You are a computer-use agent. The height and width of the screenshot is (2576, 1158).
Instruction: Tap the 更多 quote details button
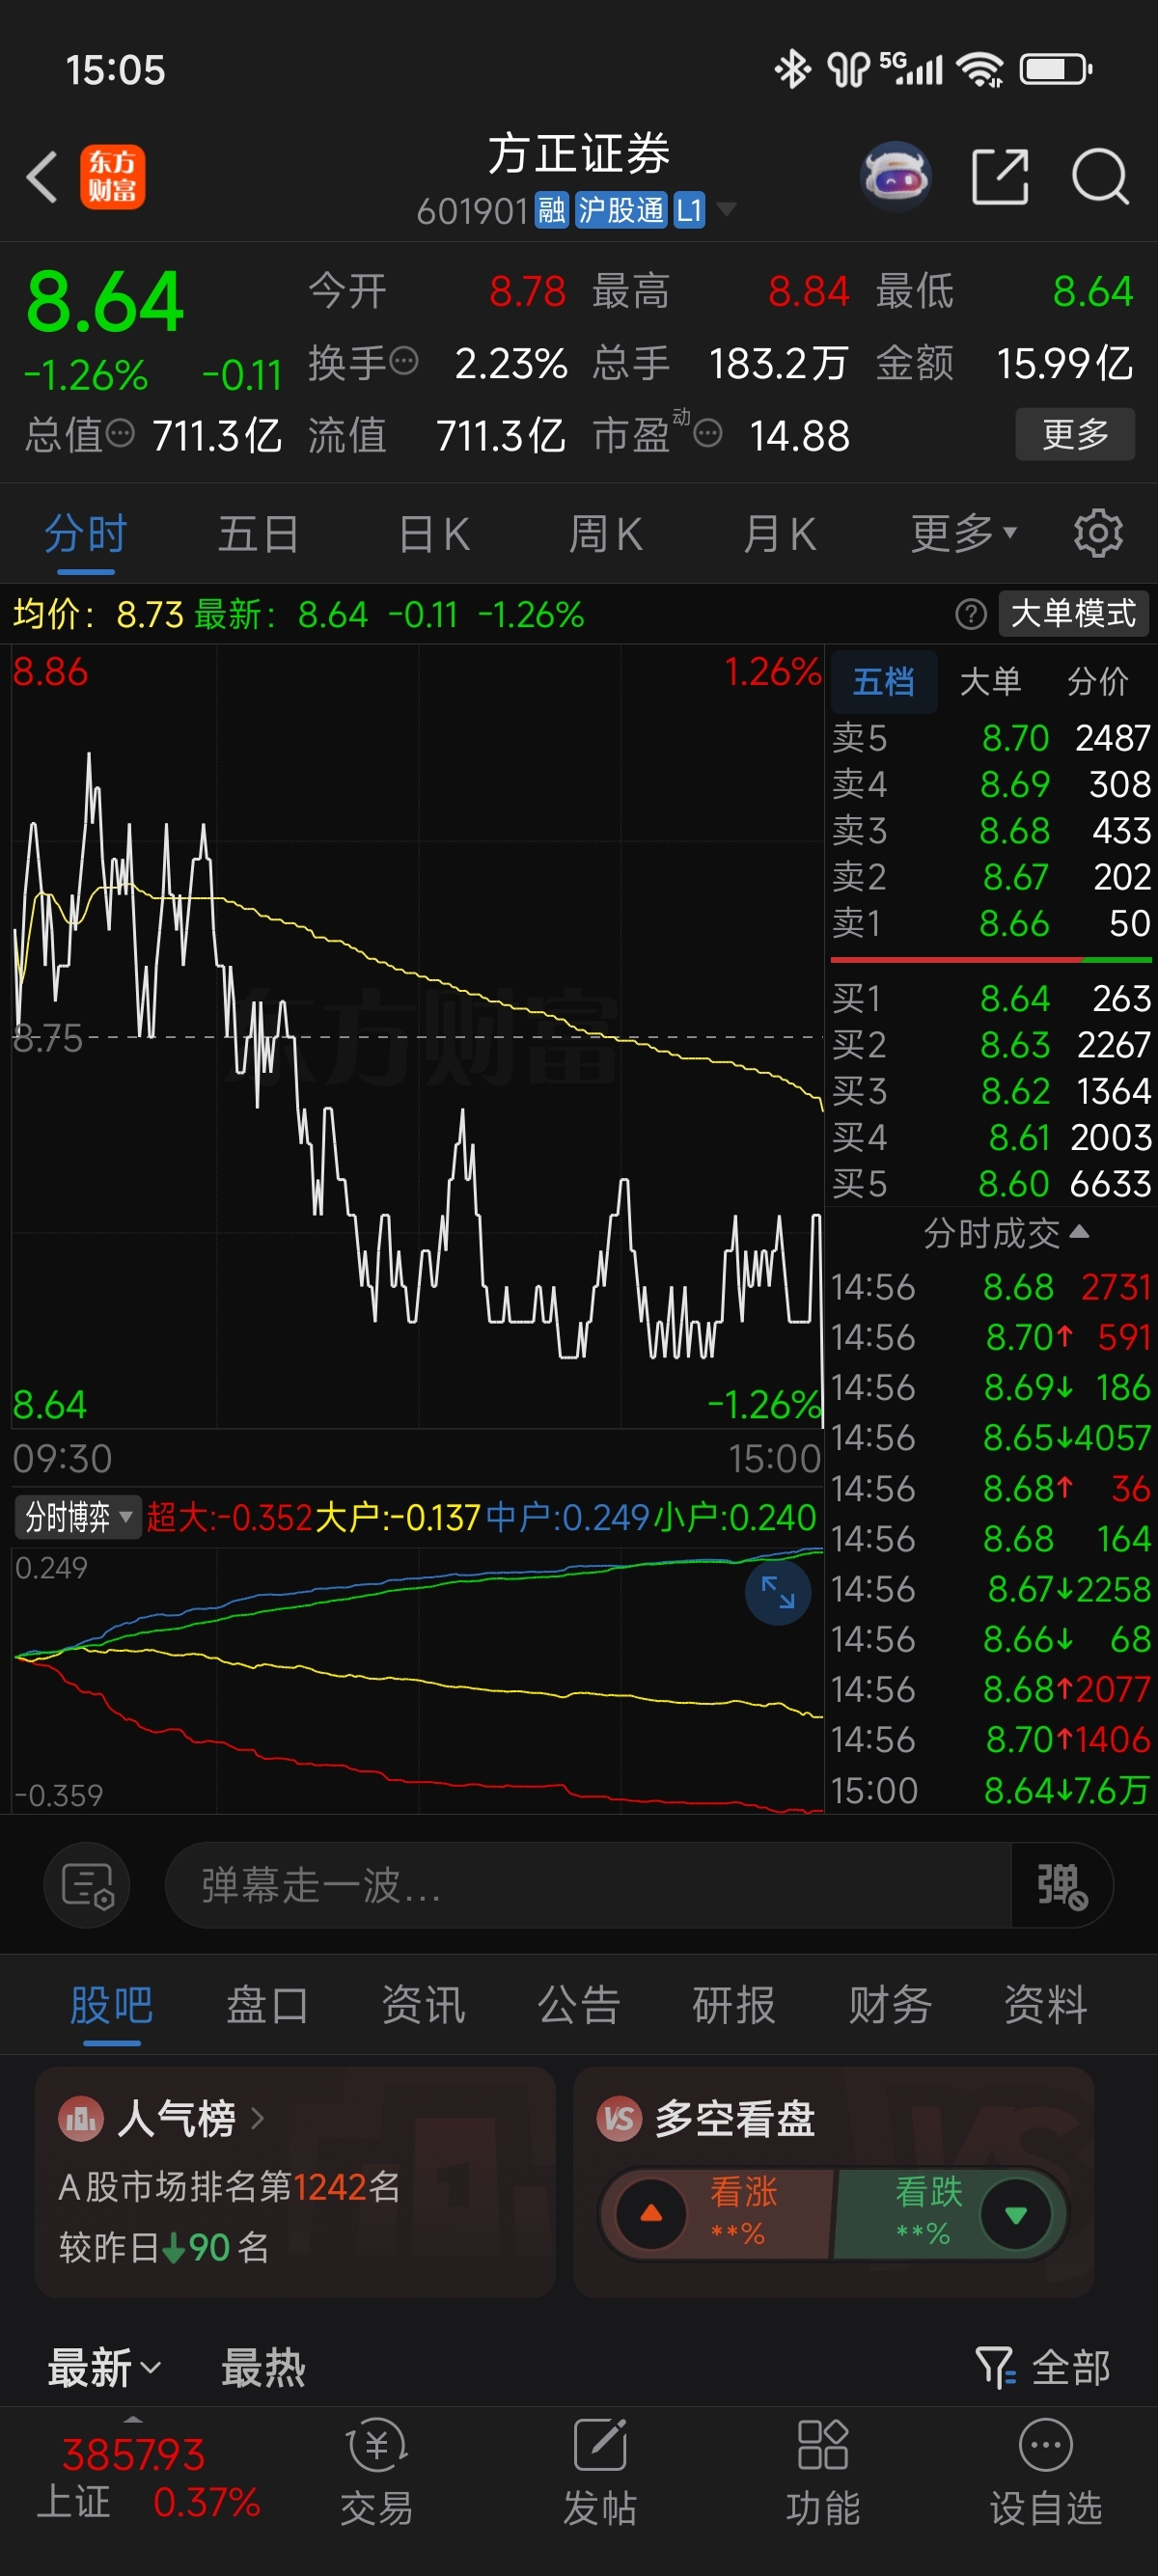pyautogui.click(x=1075, y=434)
